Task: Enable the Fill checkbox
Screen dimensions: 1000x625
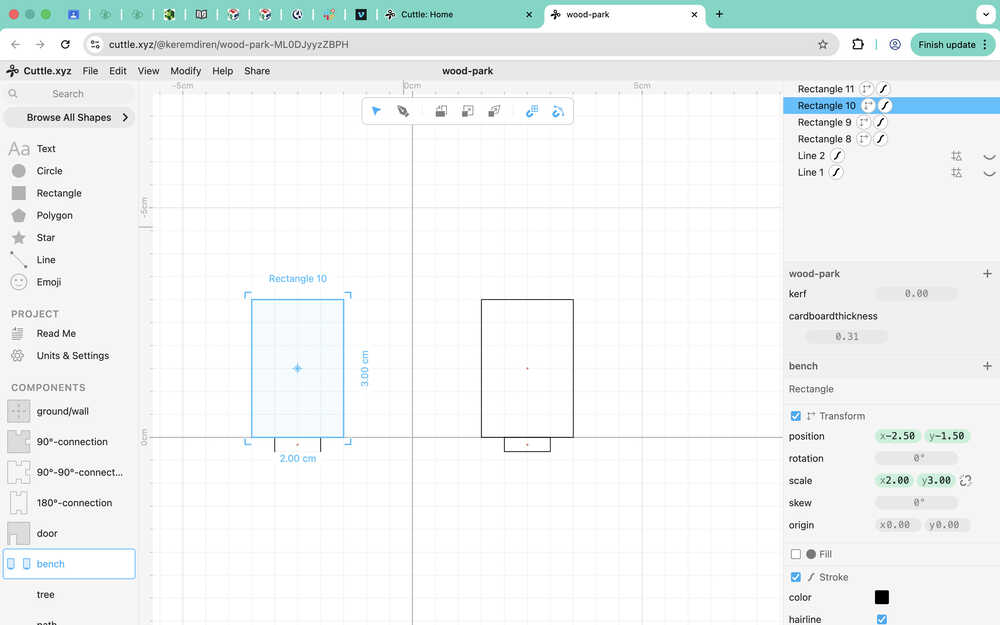Action: (795, 554)
